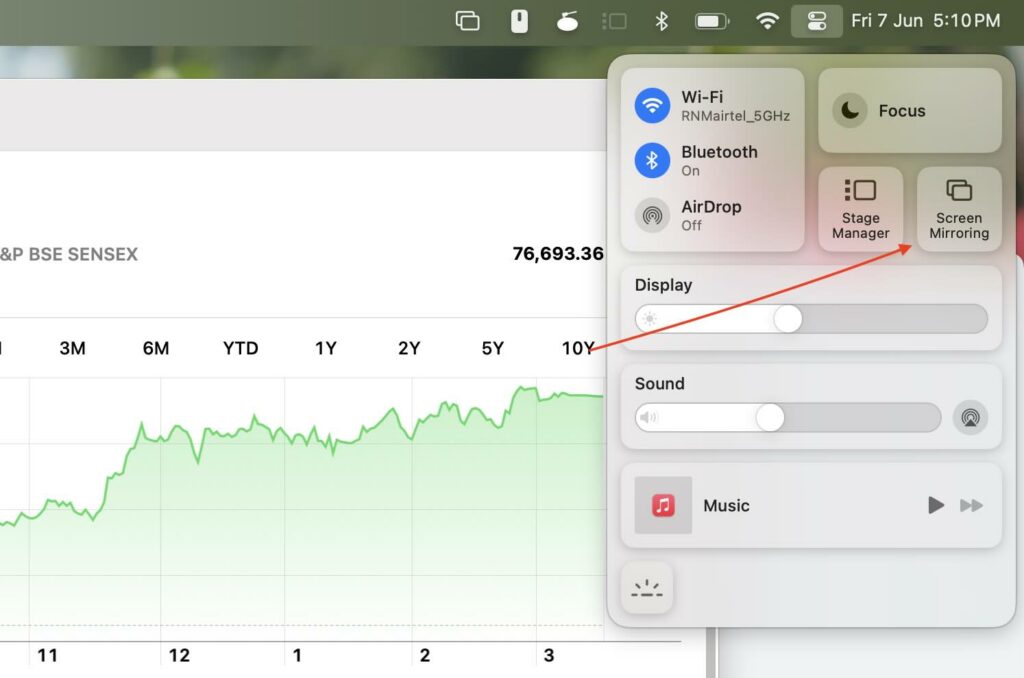Skip forward to next track
This screenshot has height=678, width=1024.
pyautogui.click(x=971, y=505)
